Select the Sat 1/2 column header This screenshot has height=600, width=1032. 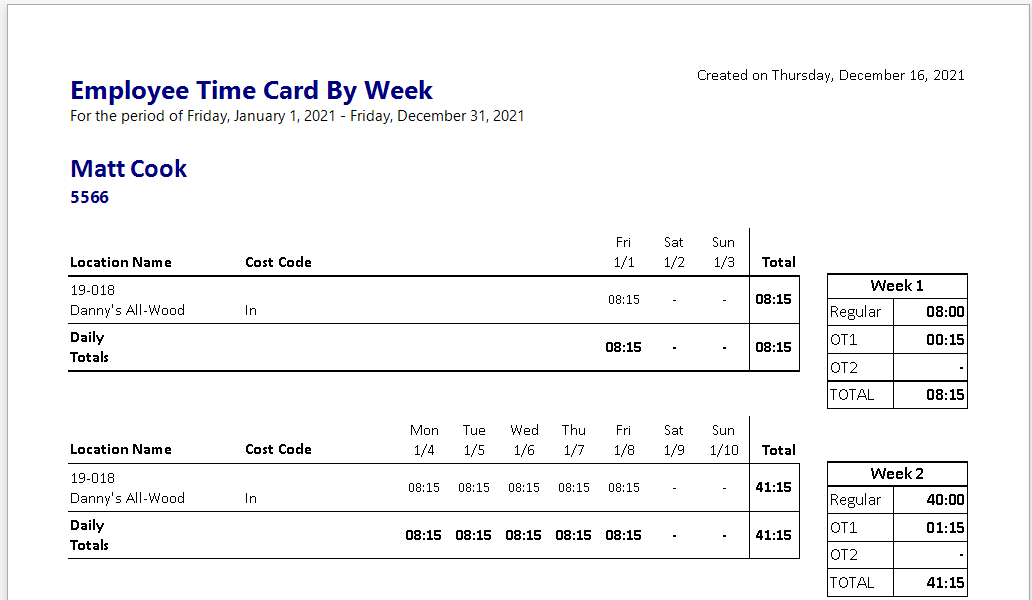[674, 252]
